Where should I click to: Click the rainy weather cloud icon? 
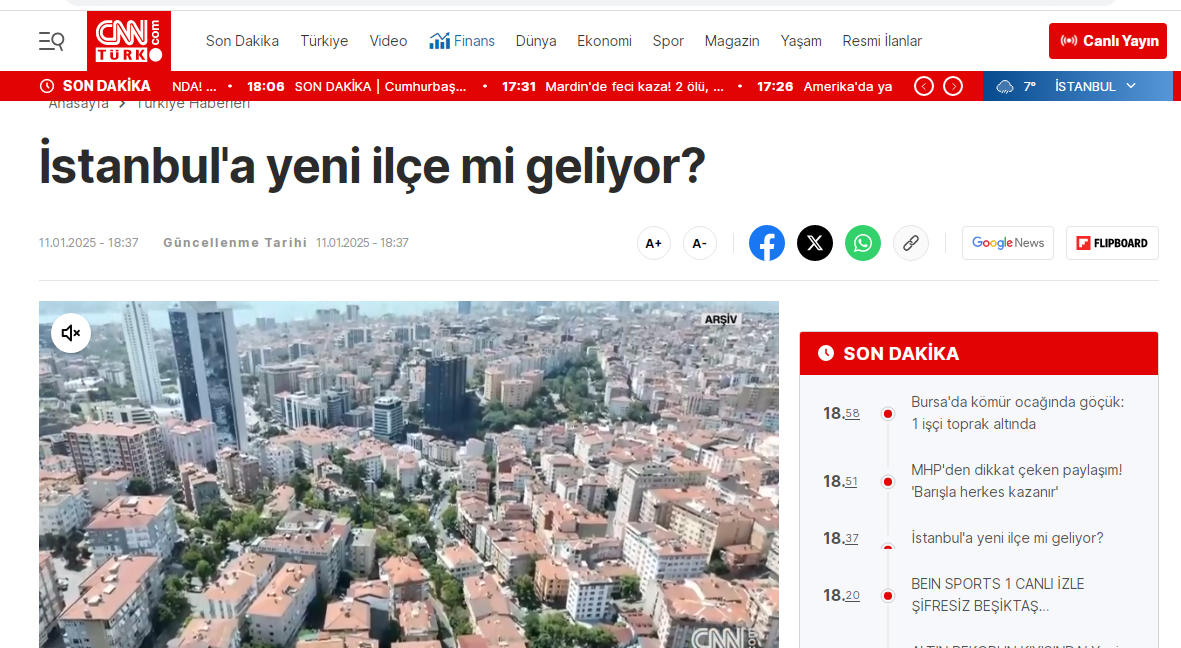coord(1005,87)
